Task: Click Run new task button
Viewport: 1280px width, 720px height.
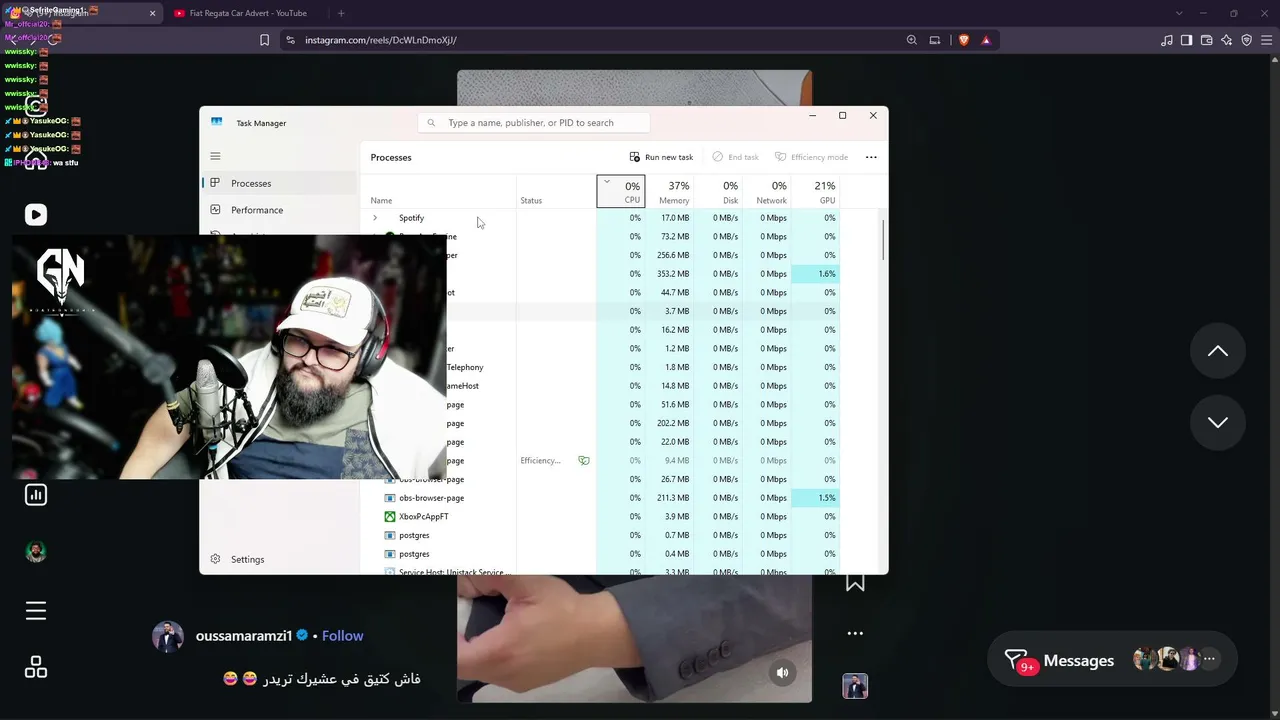Action: tap(661, 157)
